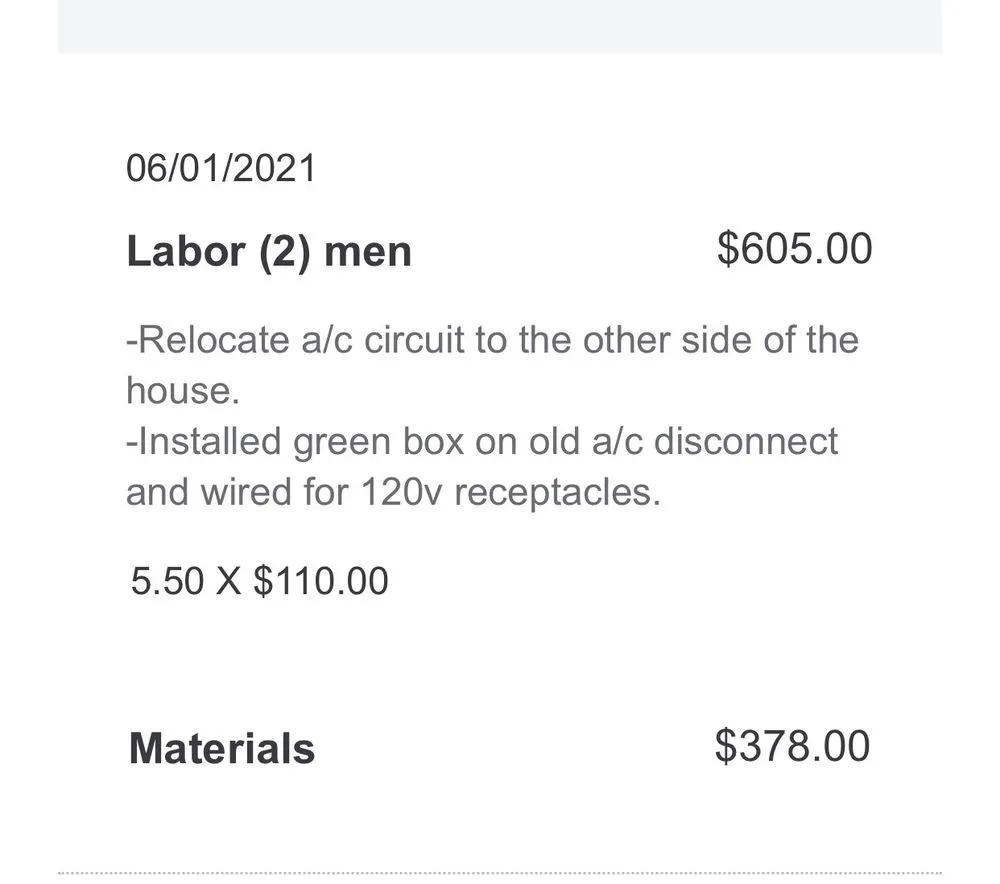Click the dotted divider line below Materials
Viewport: 1000px width, 884px height.
pyautogui.click(x=500, y=873)
